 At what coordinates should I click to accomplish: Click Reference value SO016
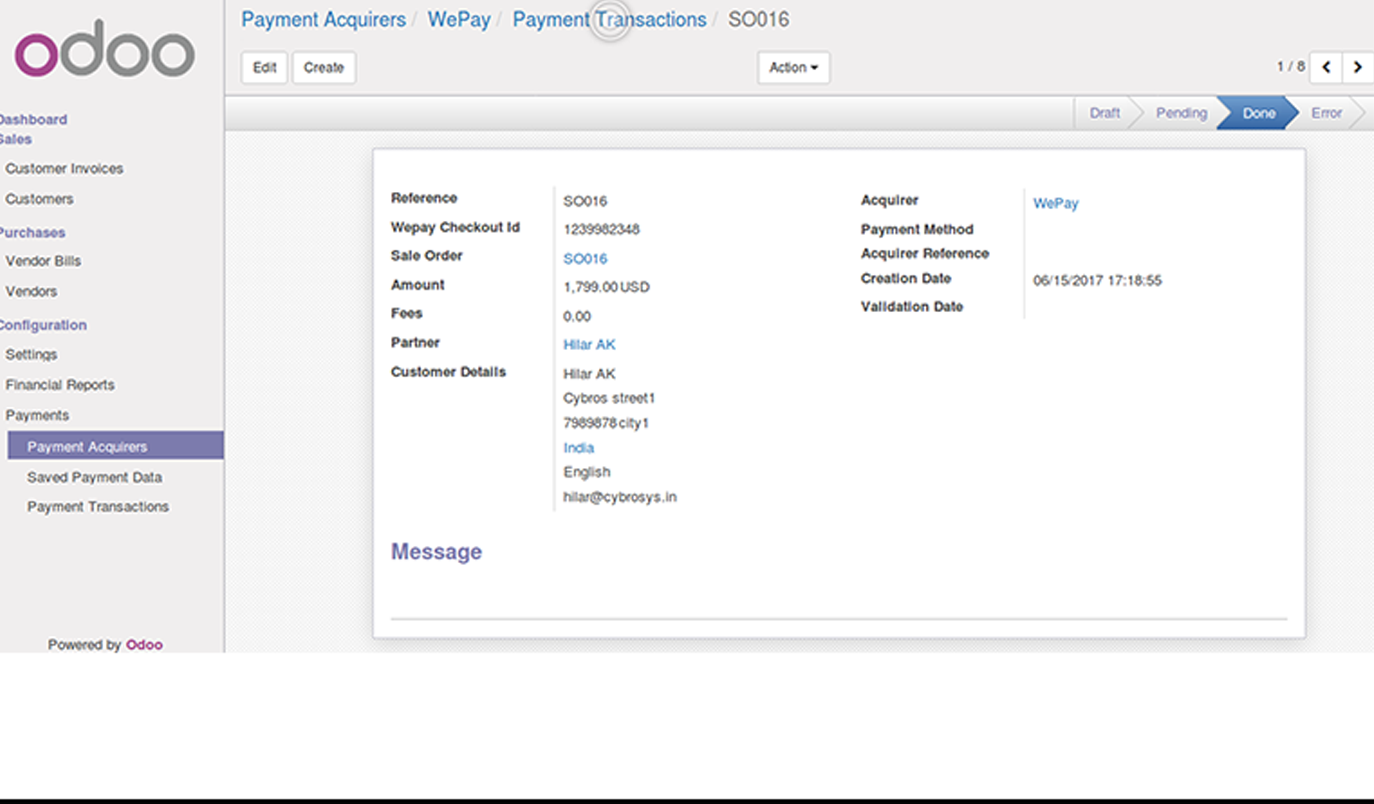[x=585, y=201]
